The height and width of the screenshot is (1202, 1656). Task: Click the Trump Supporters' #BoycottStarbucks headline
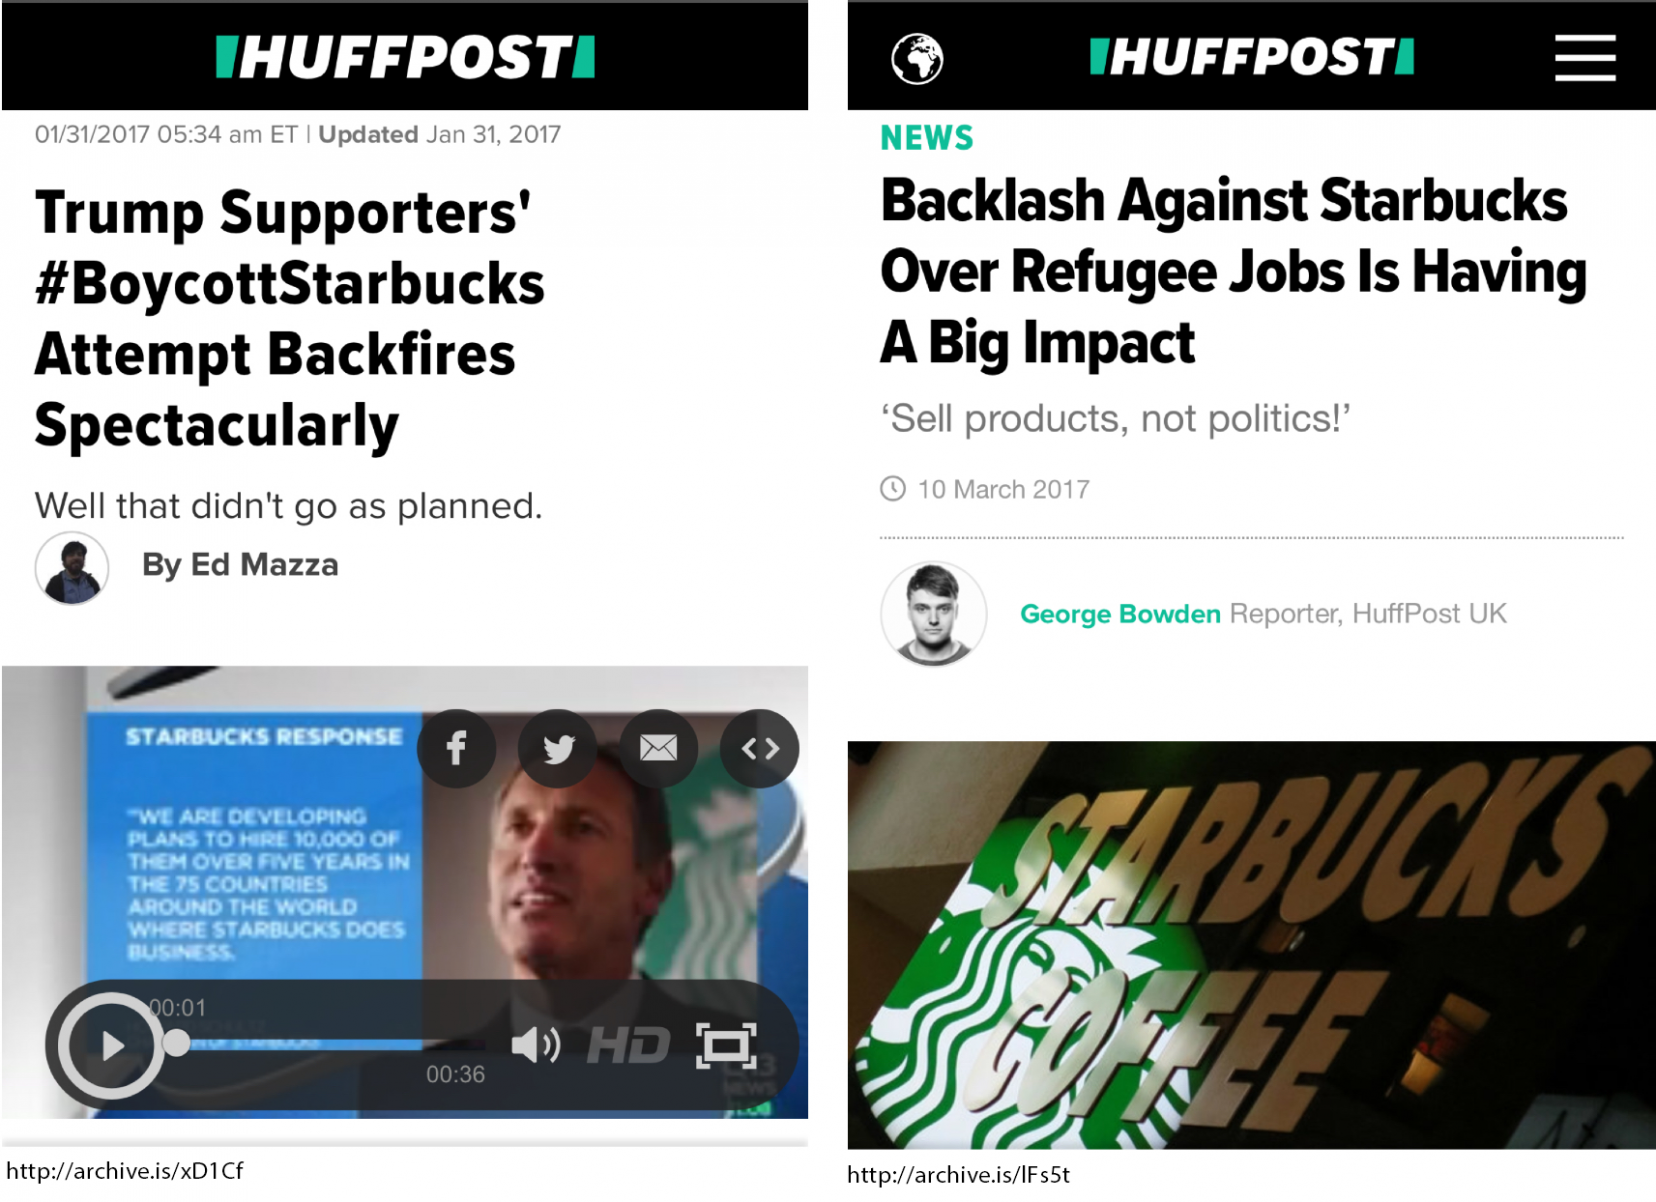290,319
